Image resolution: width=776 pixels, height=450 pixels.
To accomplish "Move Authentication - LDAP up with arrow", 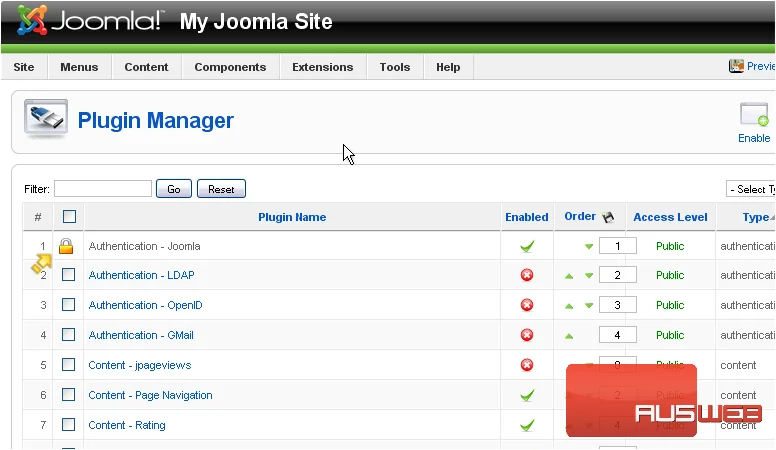I will (569, 276).
